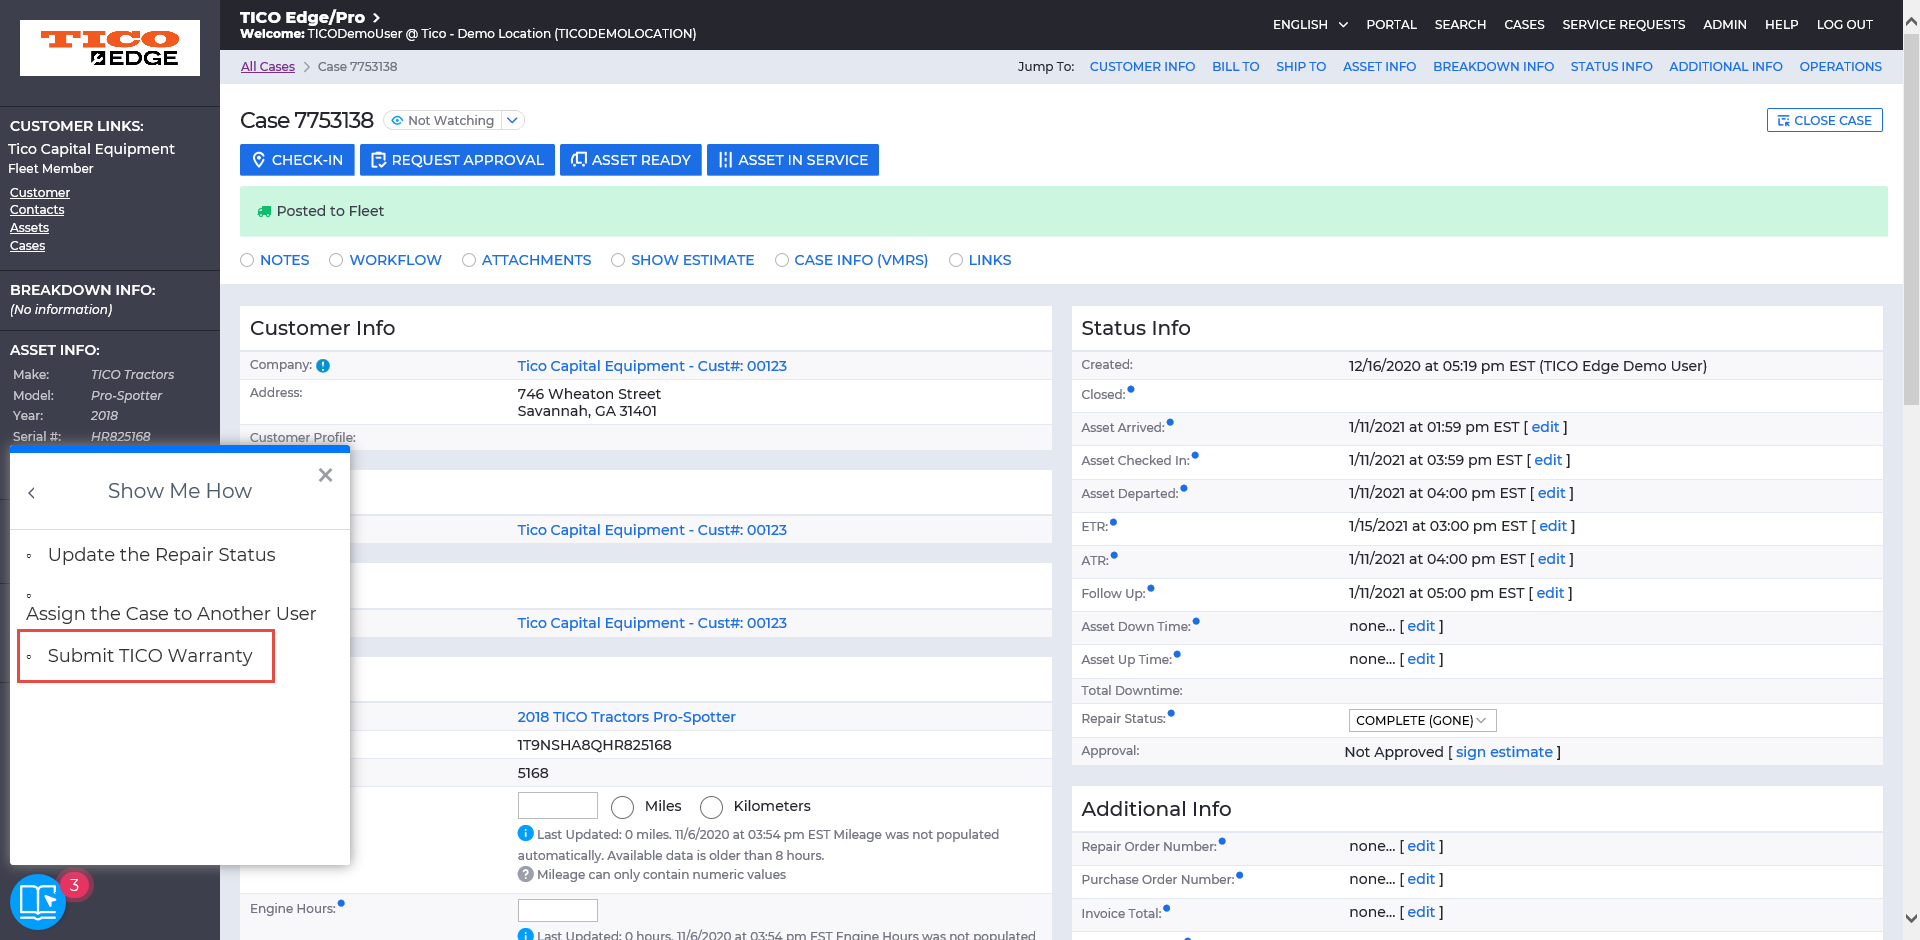This screenshot has width=1920, height=940.
Task: Open Customer link in sidebar
Action: 40,192
